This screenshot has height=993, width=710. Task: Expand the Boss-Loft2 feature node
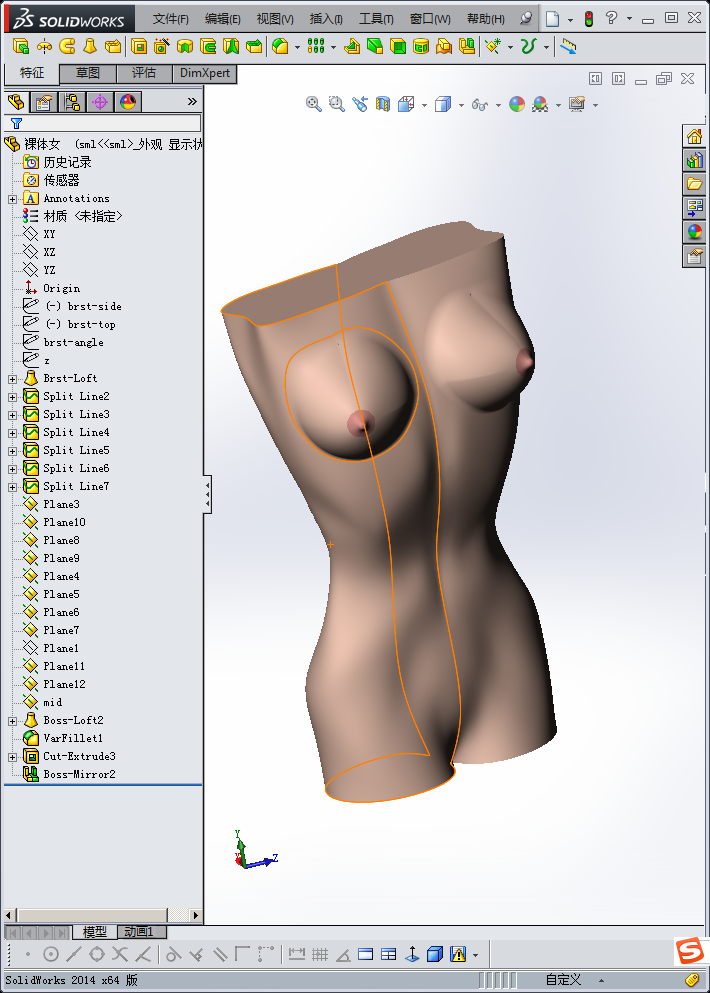(x=12, y=721)
